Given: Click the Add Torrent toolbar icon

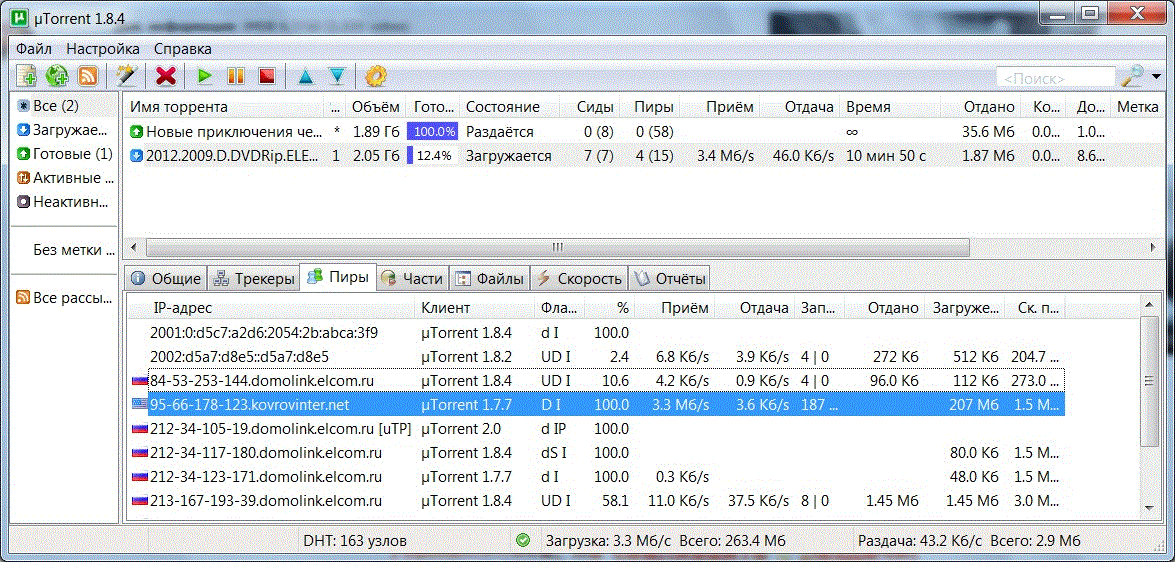Looking at the screenshot, I should (x=27, y=76).
